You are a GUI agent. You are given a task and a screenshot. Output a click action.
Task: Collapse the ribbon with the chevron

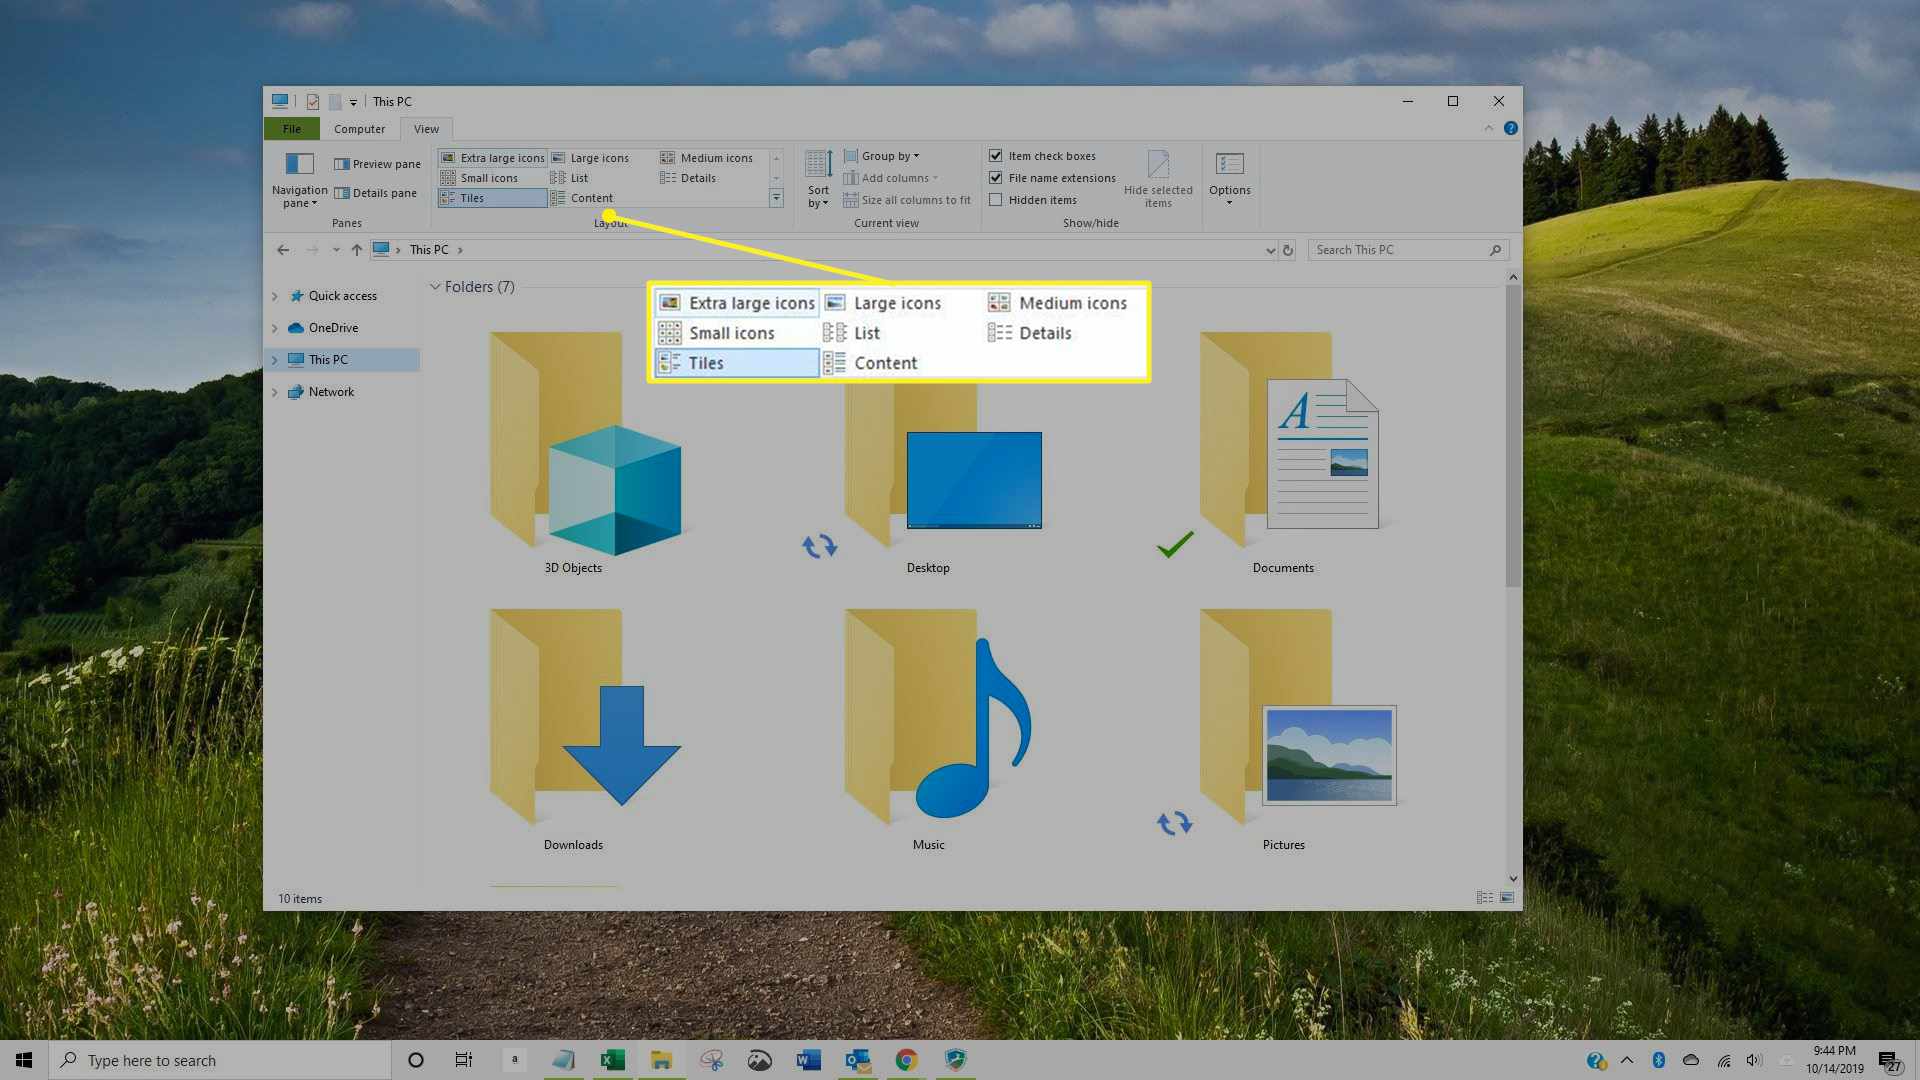pos(1488,128)
